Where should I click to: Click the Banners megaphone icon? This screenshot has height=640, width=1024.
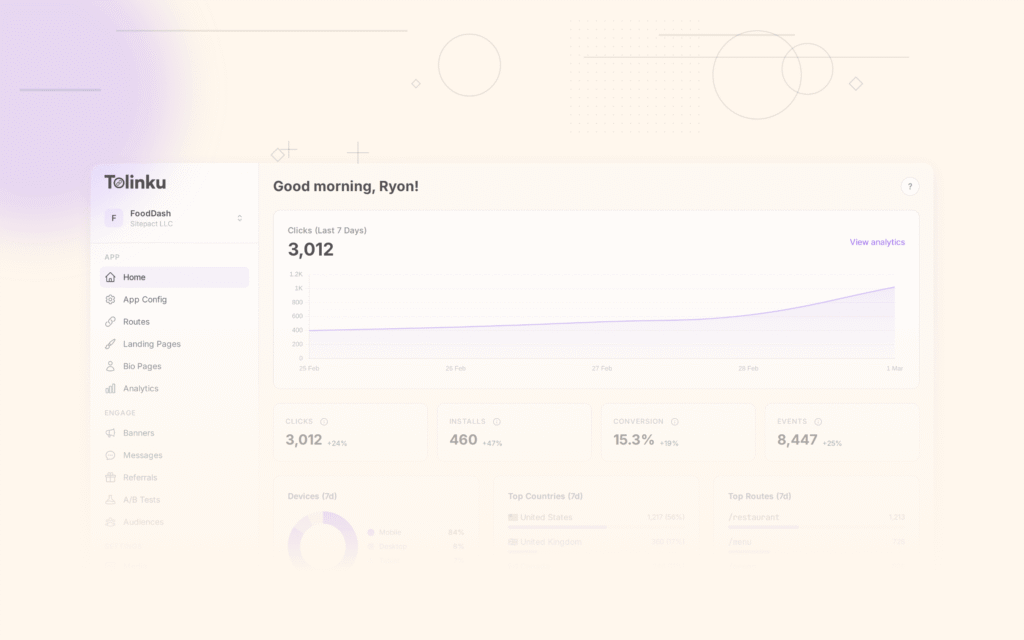[110, 432]
